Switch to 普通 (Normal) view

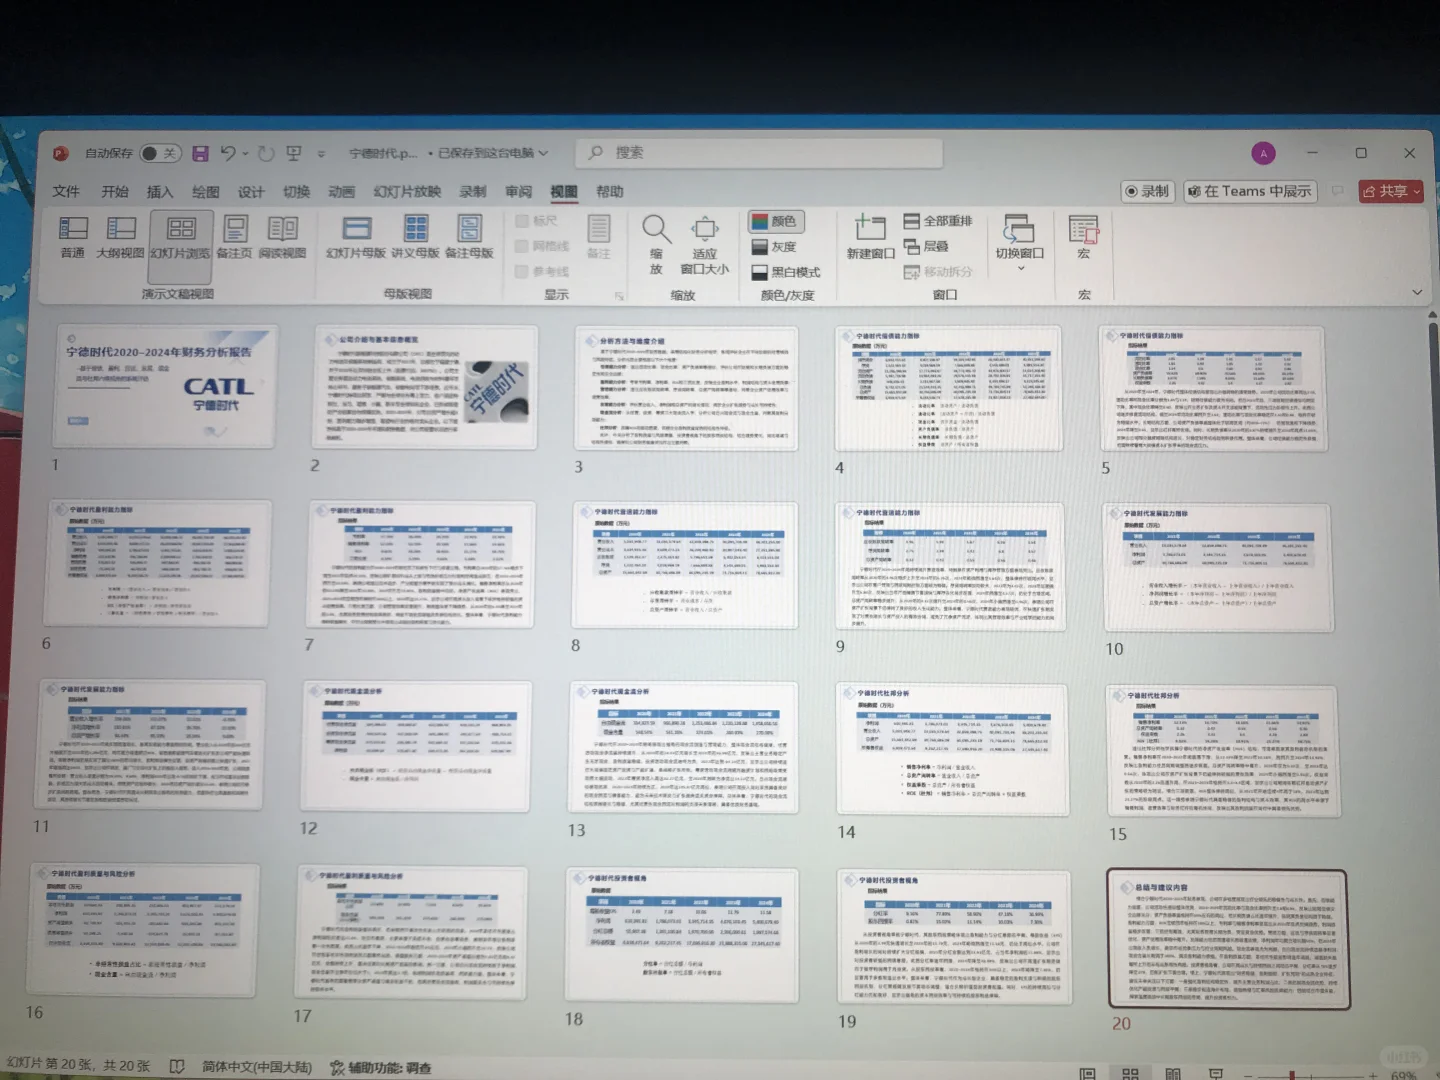pos(73,238)
